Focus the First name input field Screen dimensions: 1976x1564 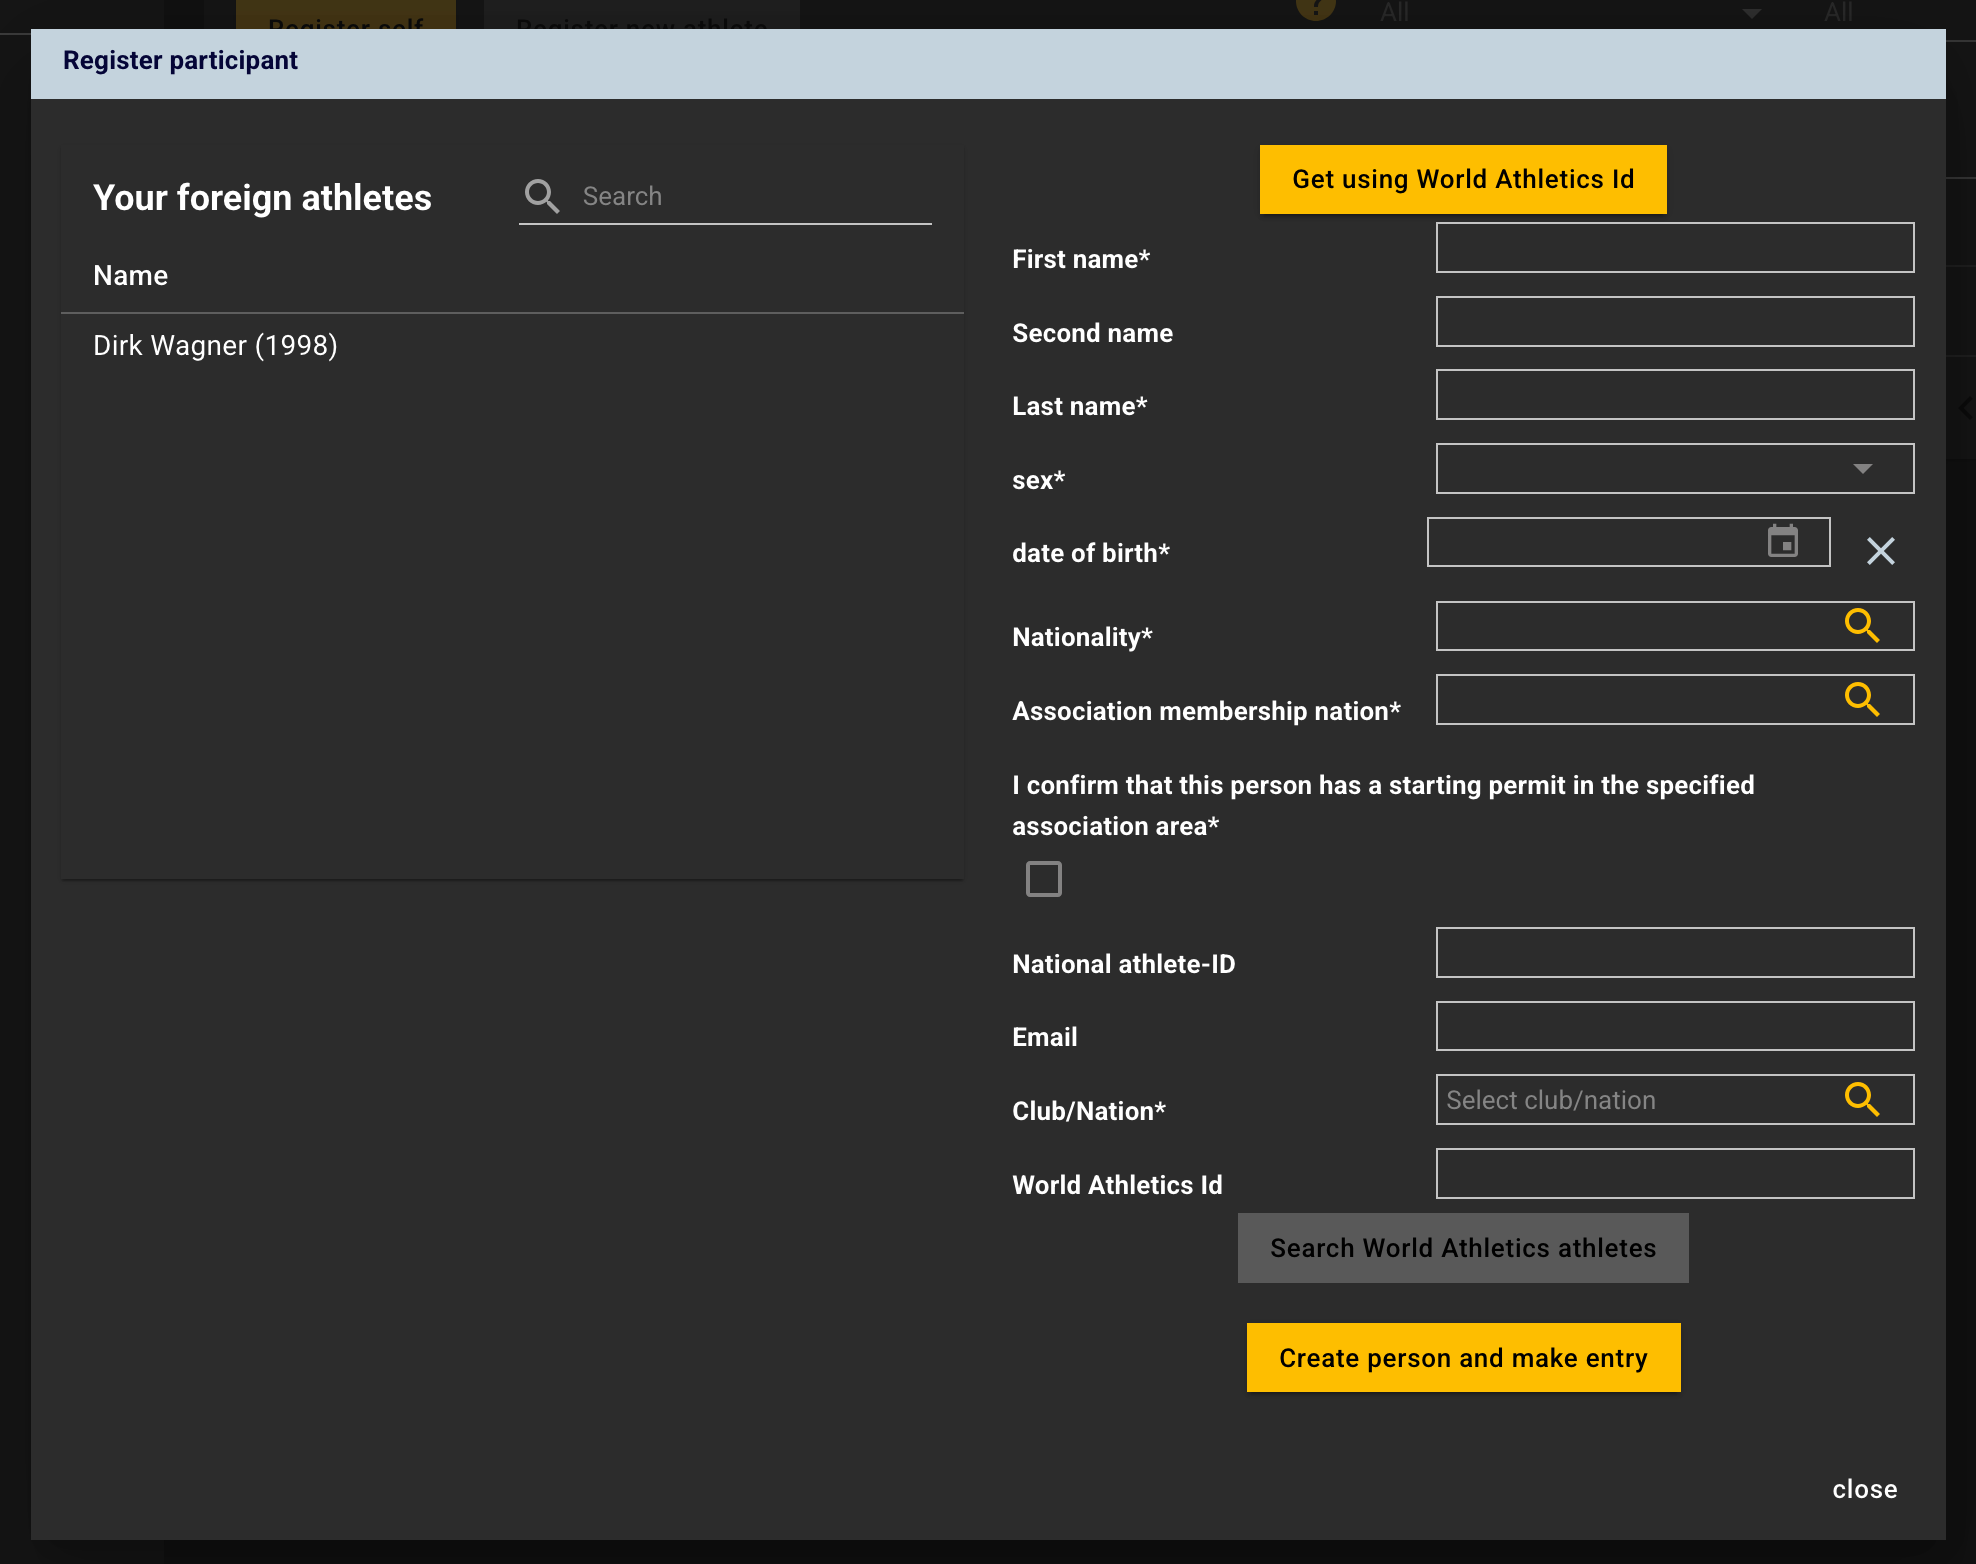tap(1674, 248)
